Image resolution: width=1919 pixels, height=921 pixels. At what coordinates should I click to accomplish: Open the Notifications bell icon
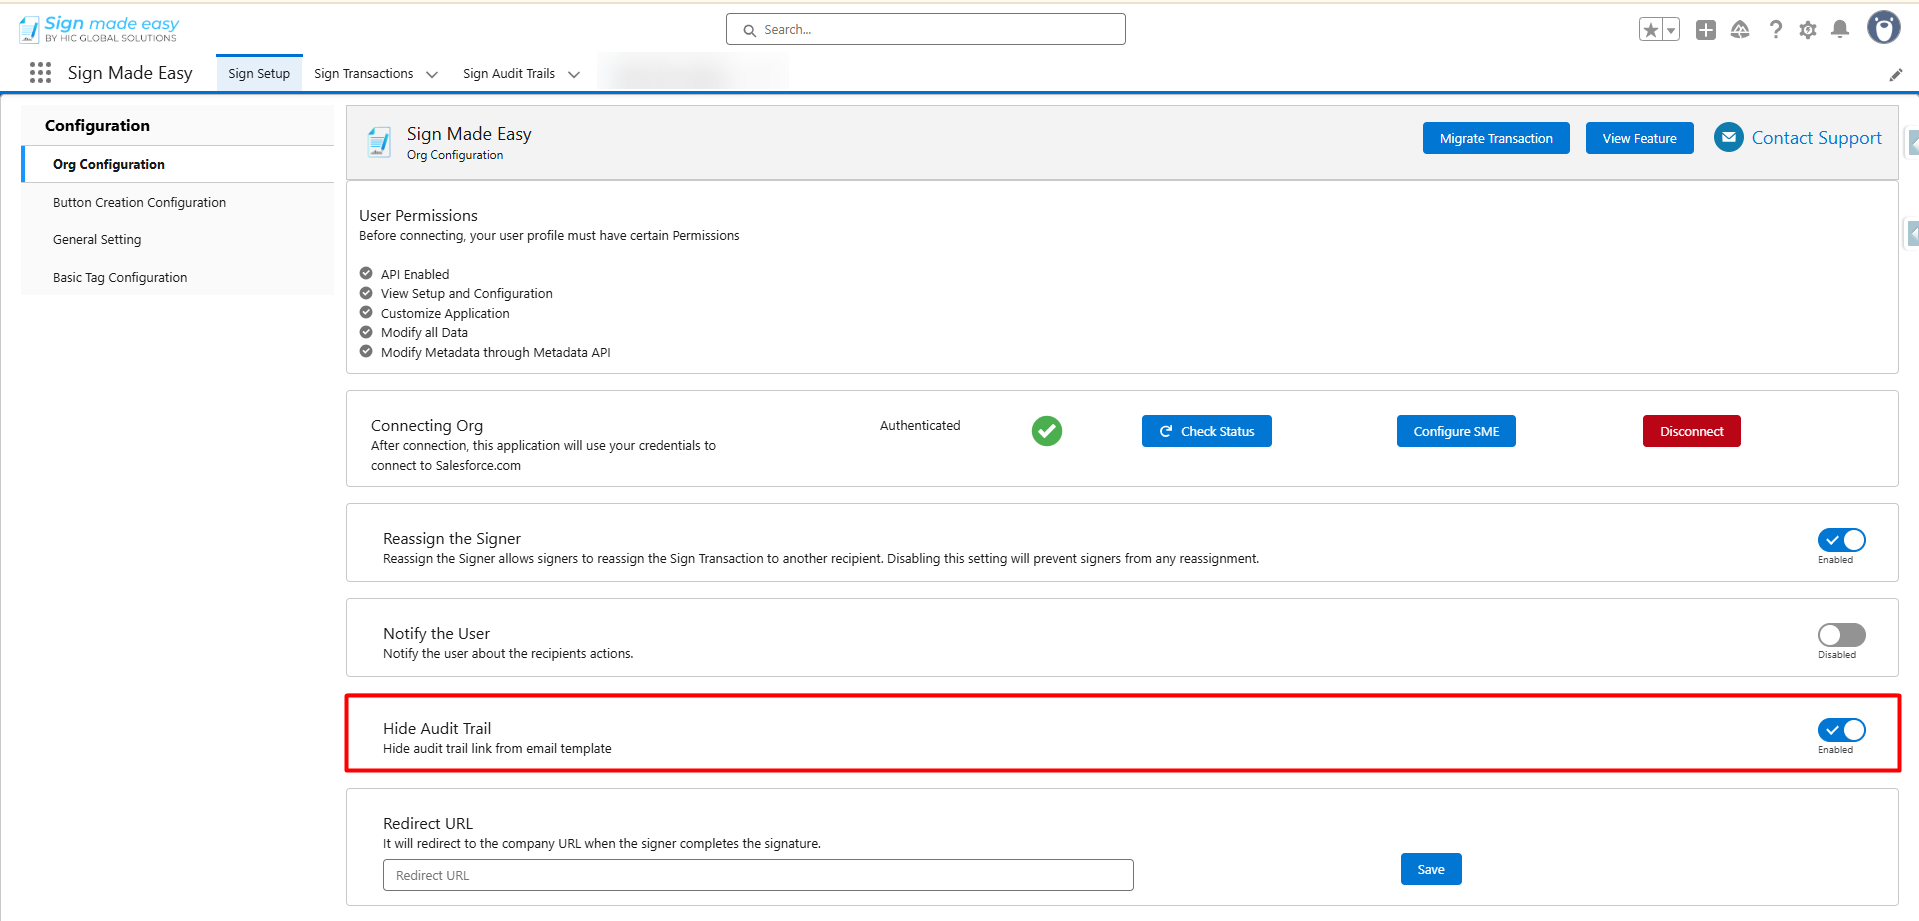point(1840,30)
